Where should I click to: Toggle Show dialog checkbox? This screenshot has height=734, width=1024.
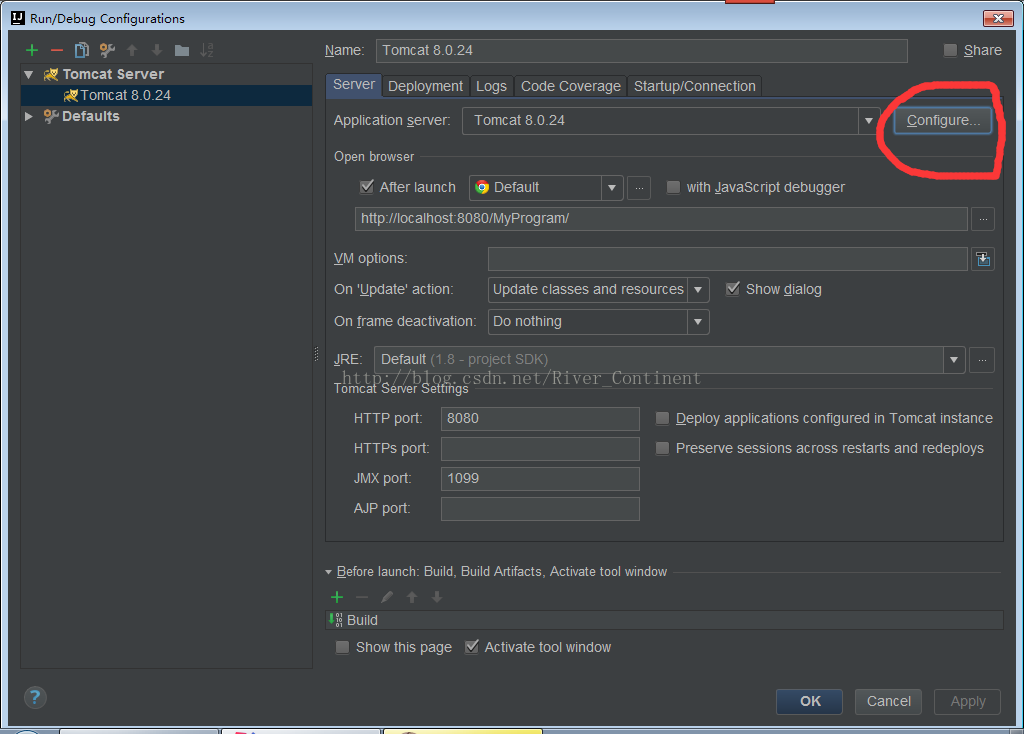tap(733, 289)
